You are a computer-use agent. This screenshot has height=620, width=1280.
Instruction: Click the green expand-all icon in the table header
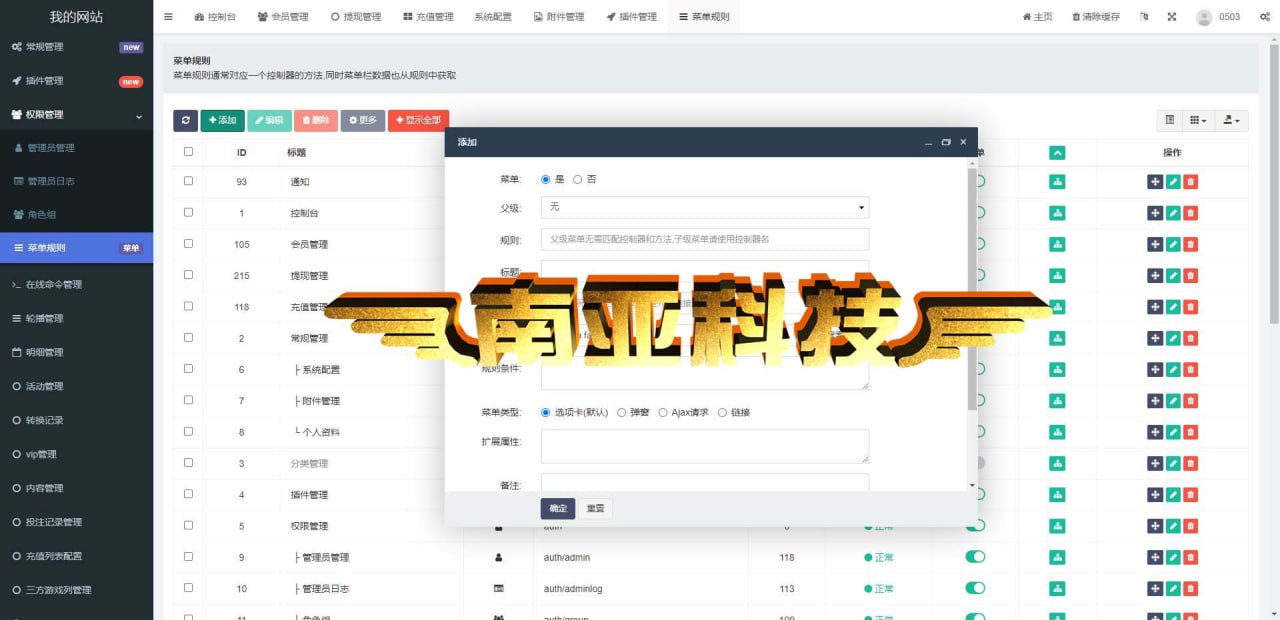1057,153
